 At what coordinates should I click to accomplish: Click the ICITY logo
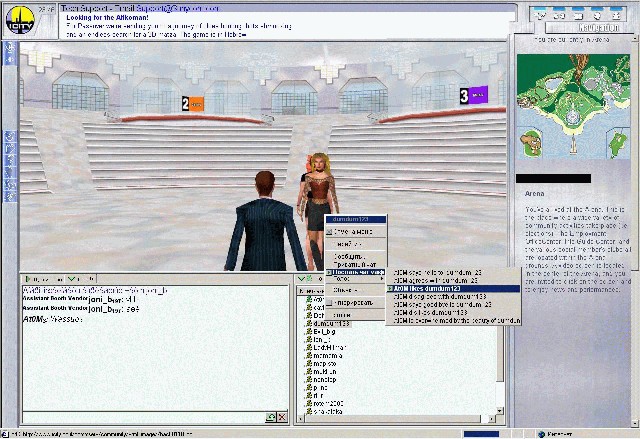(20, 20)
